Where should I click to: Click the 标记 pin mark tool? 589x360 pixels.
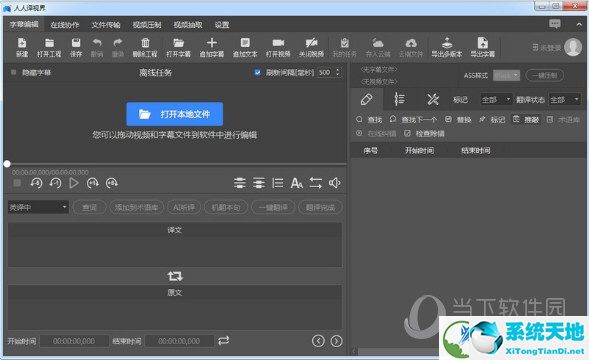click(492, 119)
